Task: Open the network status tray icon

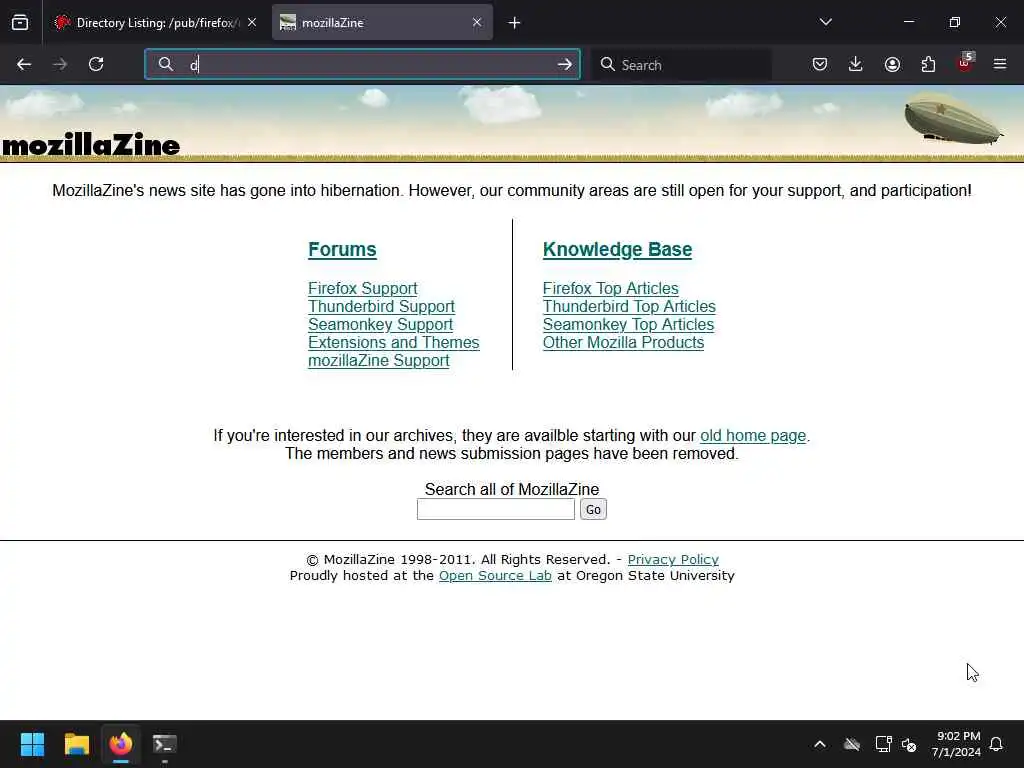Action: (883, 744)
